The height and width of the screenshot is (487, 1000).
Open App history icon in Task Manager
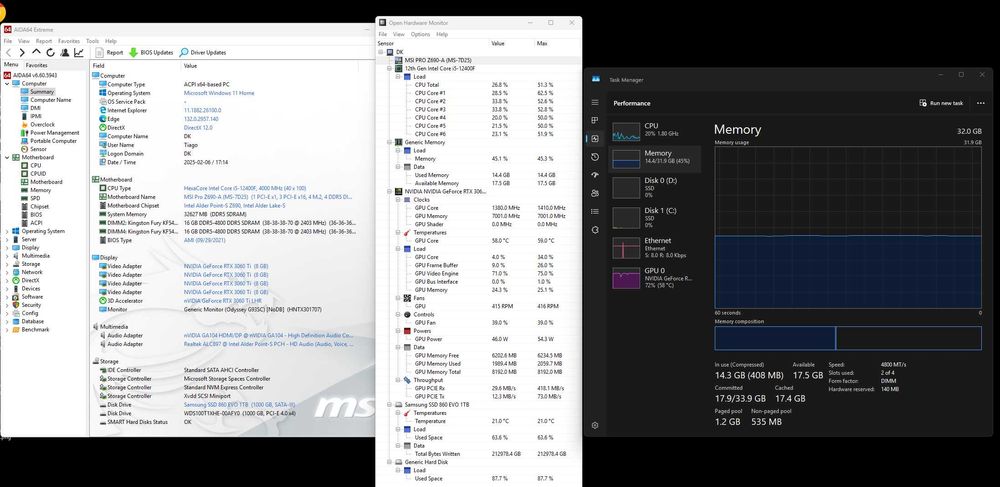coord(595,157)
